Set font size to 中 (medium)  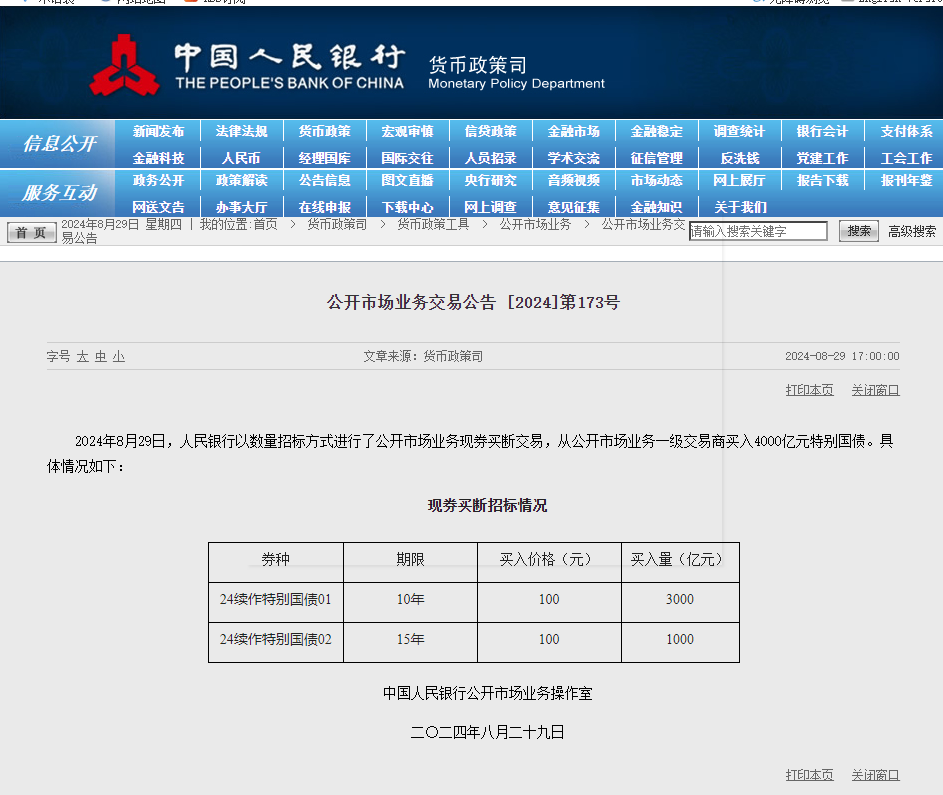point(101,356)
